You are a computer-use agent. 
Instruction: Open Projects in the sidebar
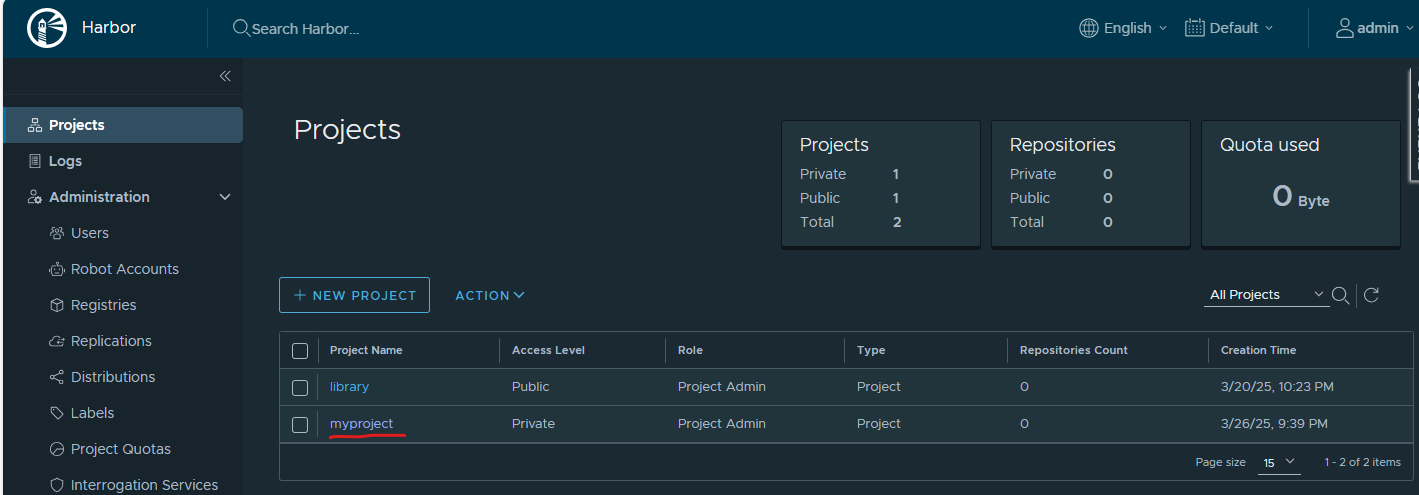click(x=122, y=125)
